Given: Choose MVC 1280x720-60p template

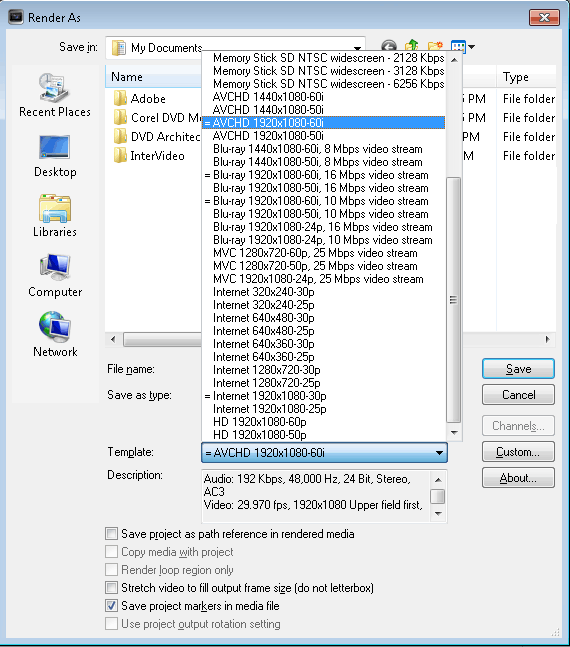Looking at the screenshot, I should coord(324,253).
